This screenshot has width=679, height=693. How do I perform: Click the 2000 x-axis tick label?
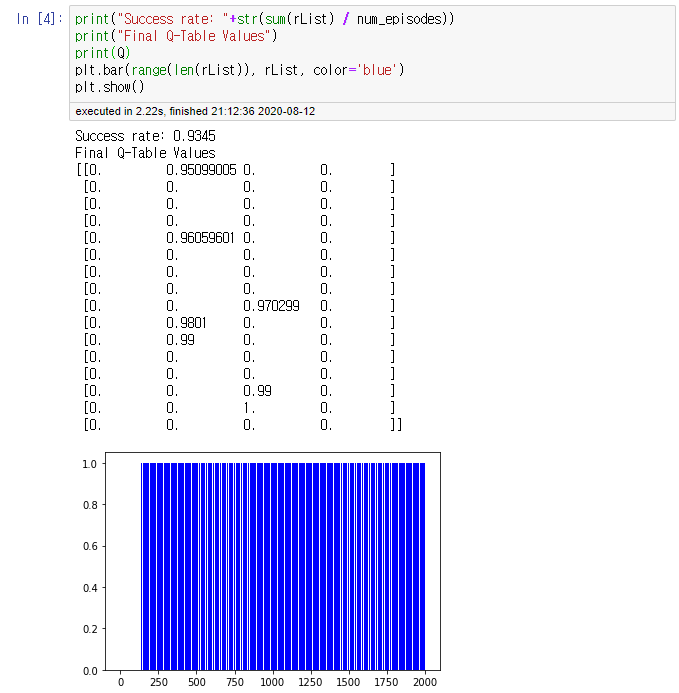tap(425, 682)
